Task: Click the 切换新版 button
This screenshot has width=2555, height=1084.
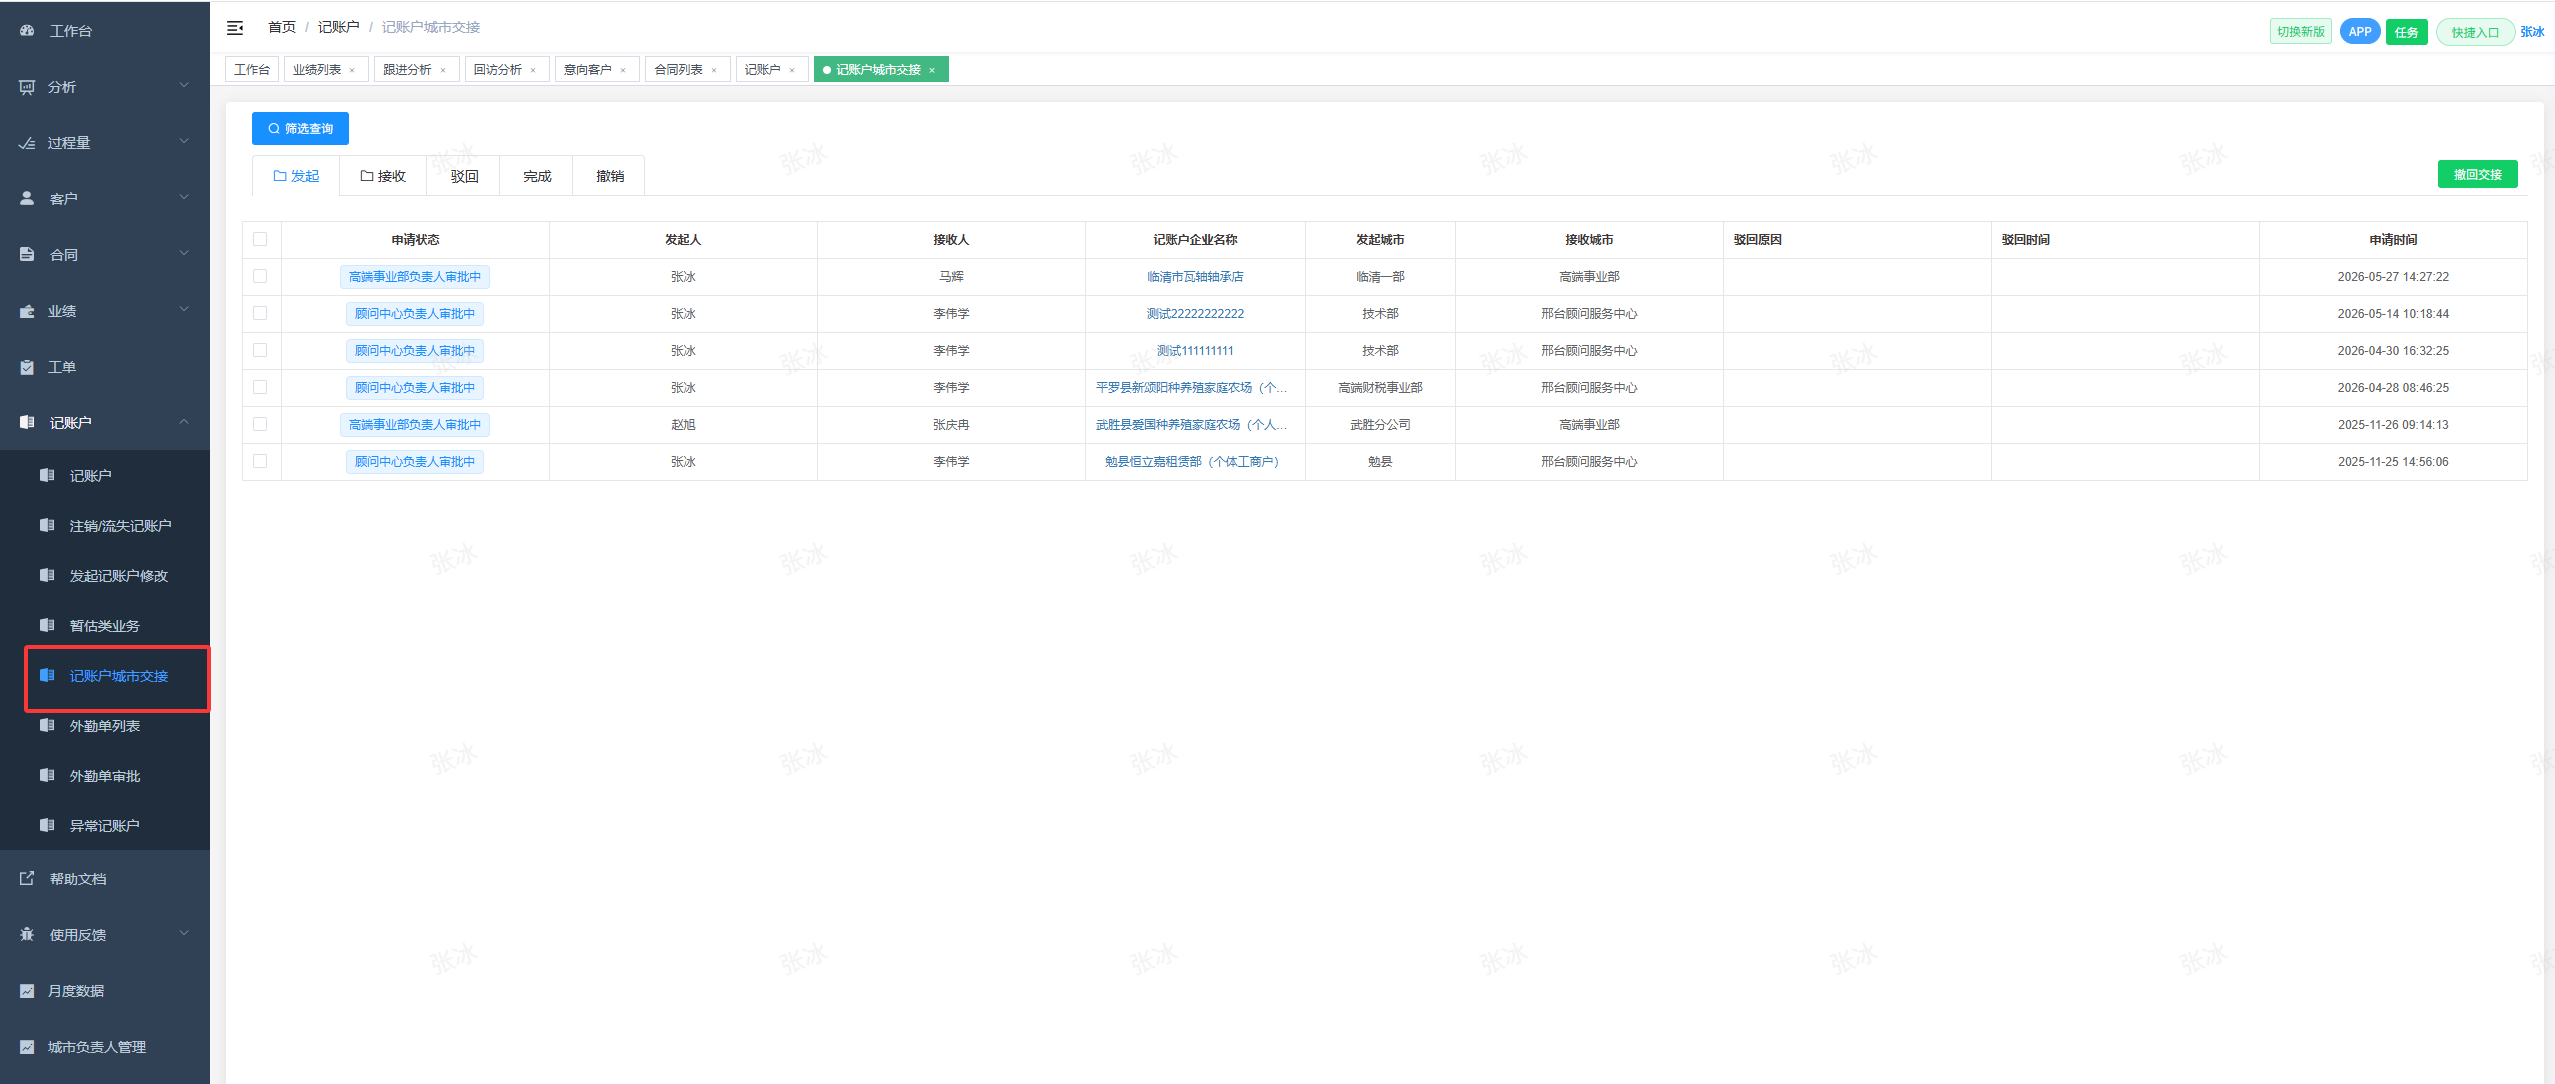Action: point(2301,32)
